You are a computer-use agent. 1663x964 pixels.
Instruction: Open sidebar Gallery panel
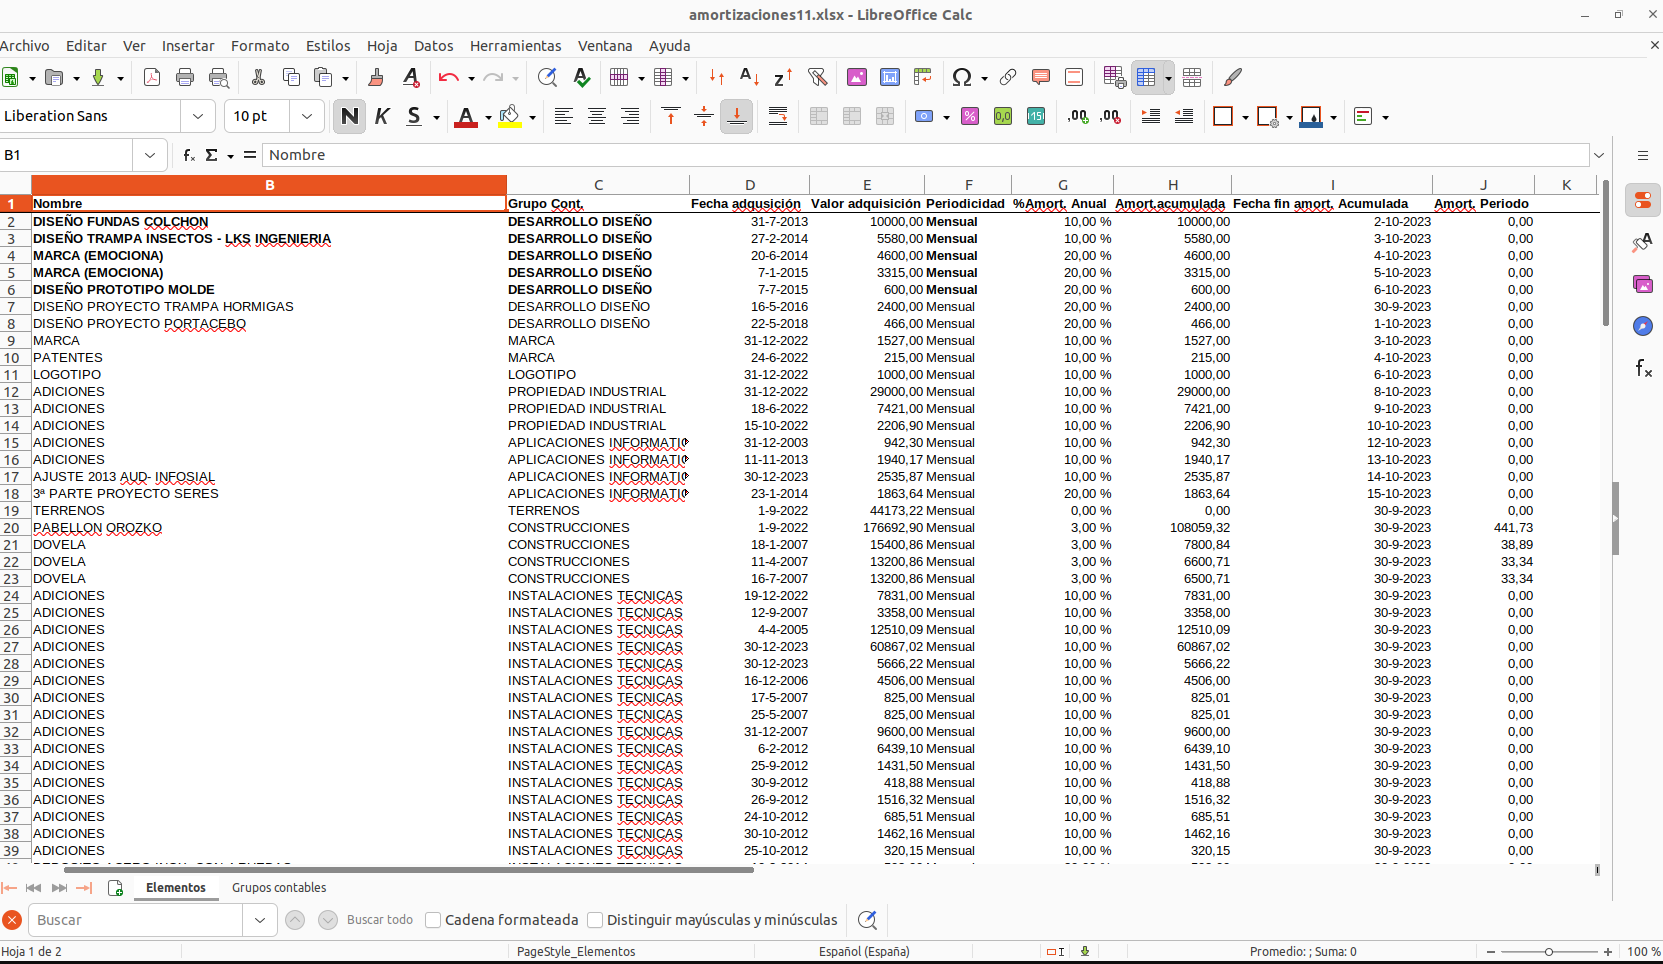(x=1643, y=284)
